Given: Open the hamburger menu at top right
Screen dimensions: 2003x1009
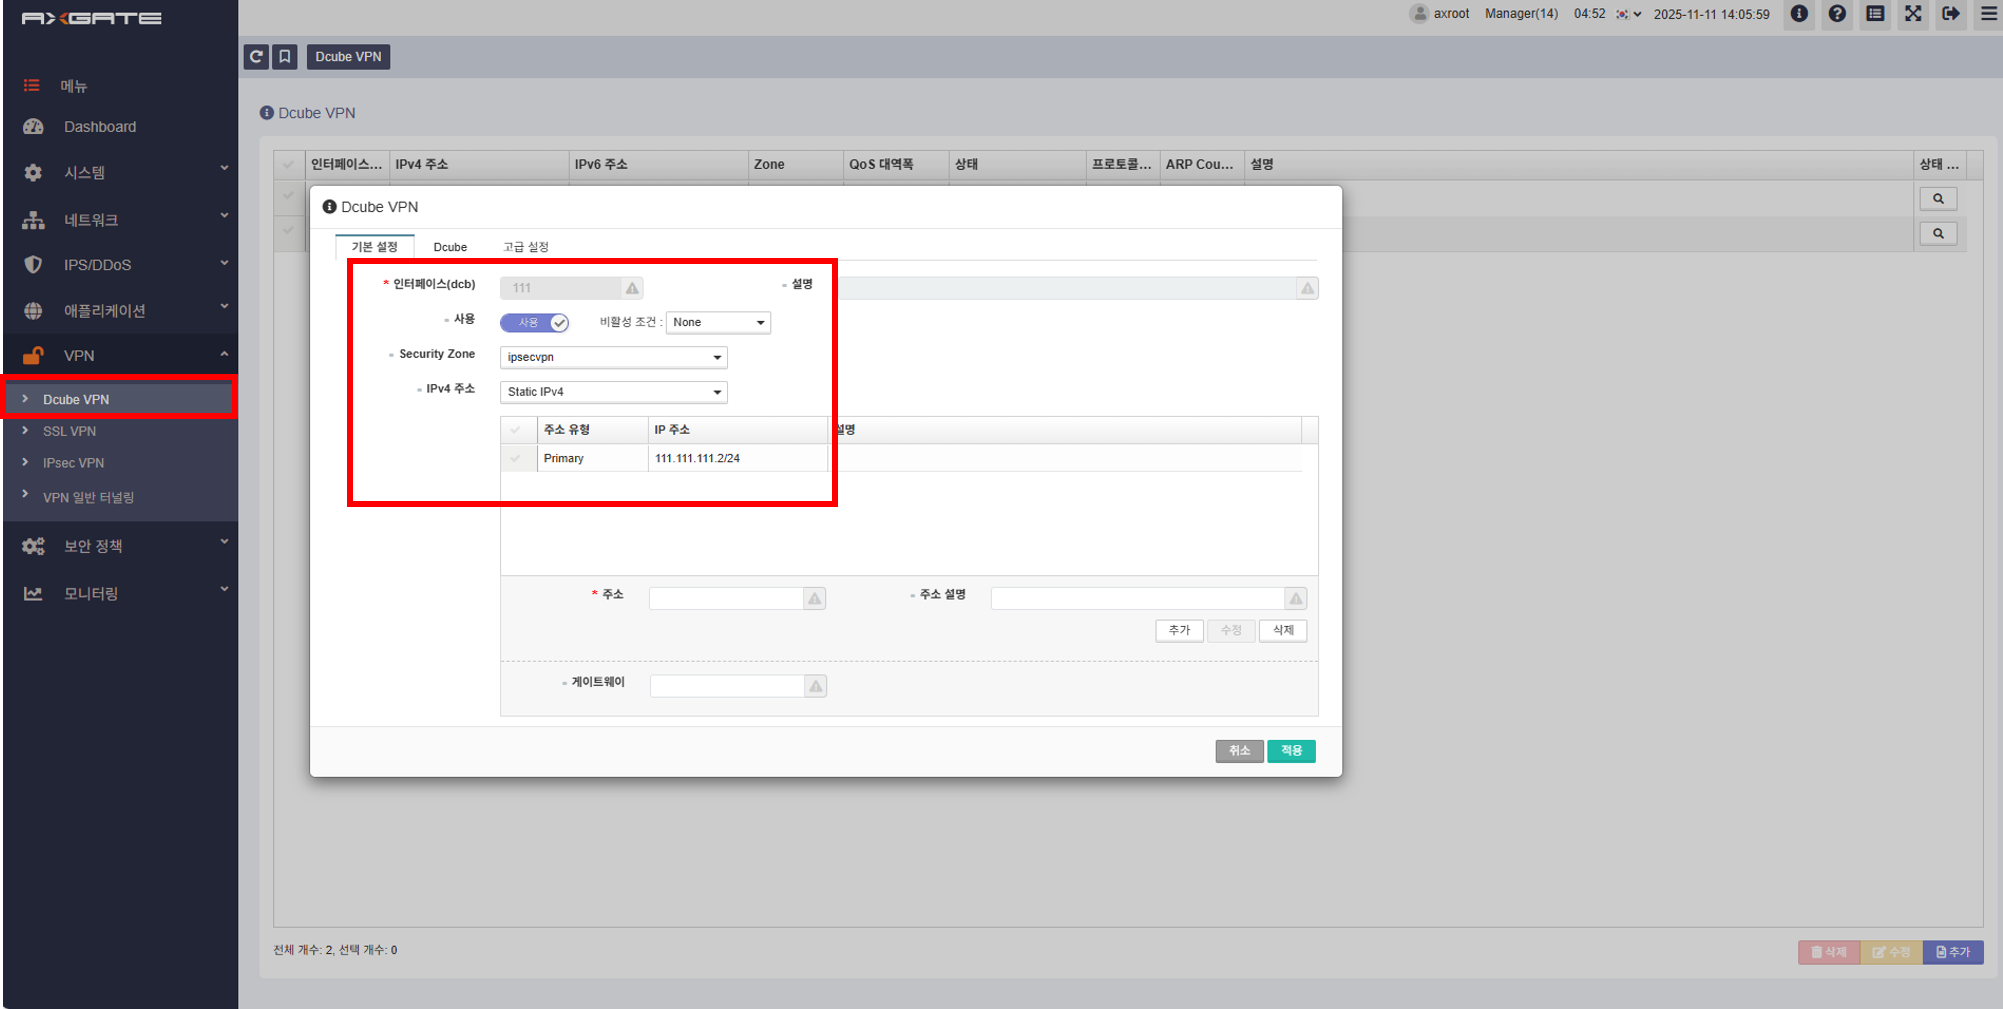Looking at the screenshot, I should [1989, 14].
